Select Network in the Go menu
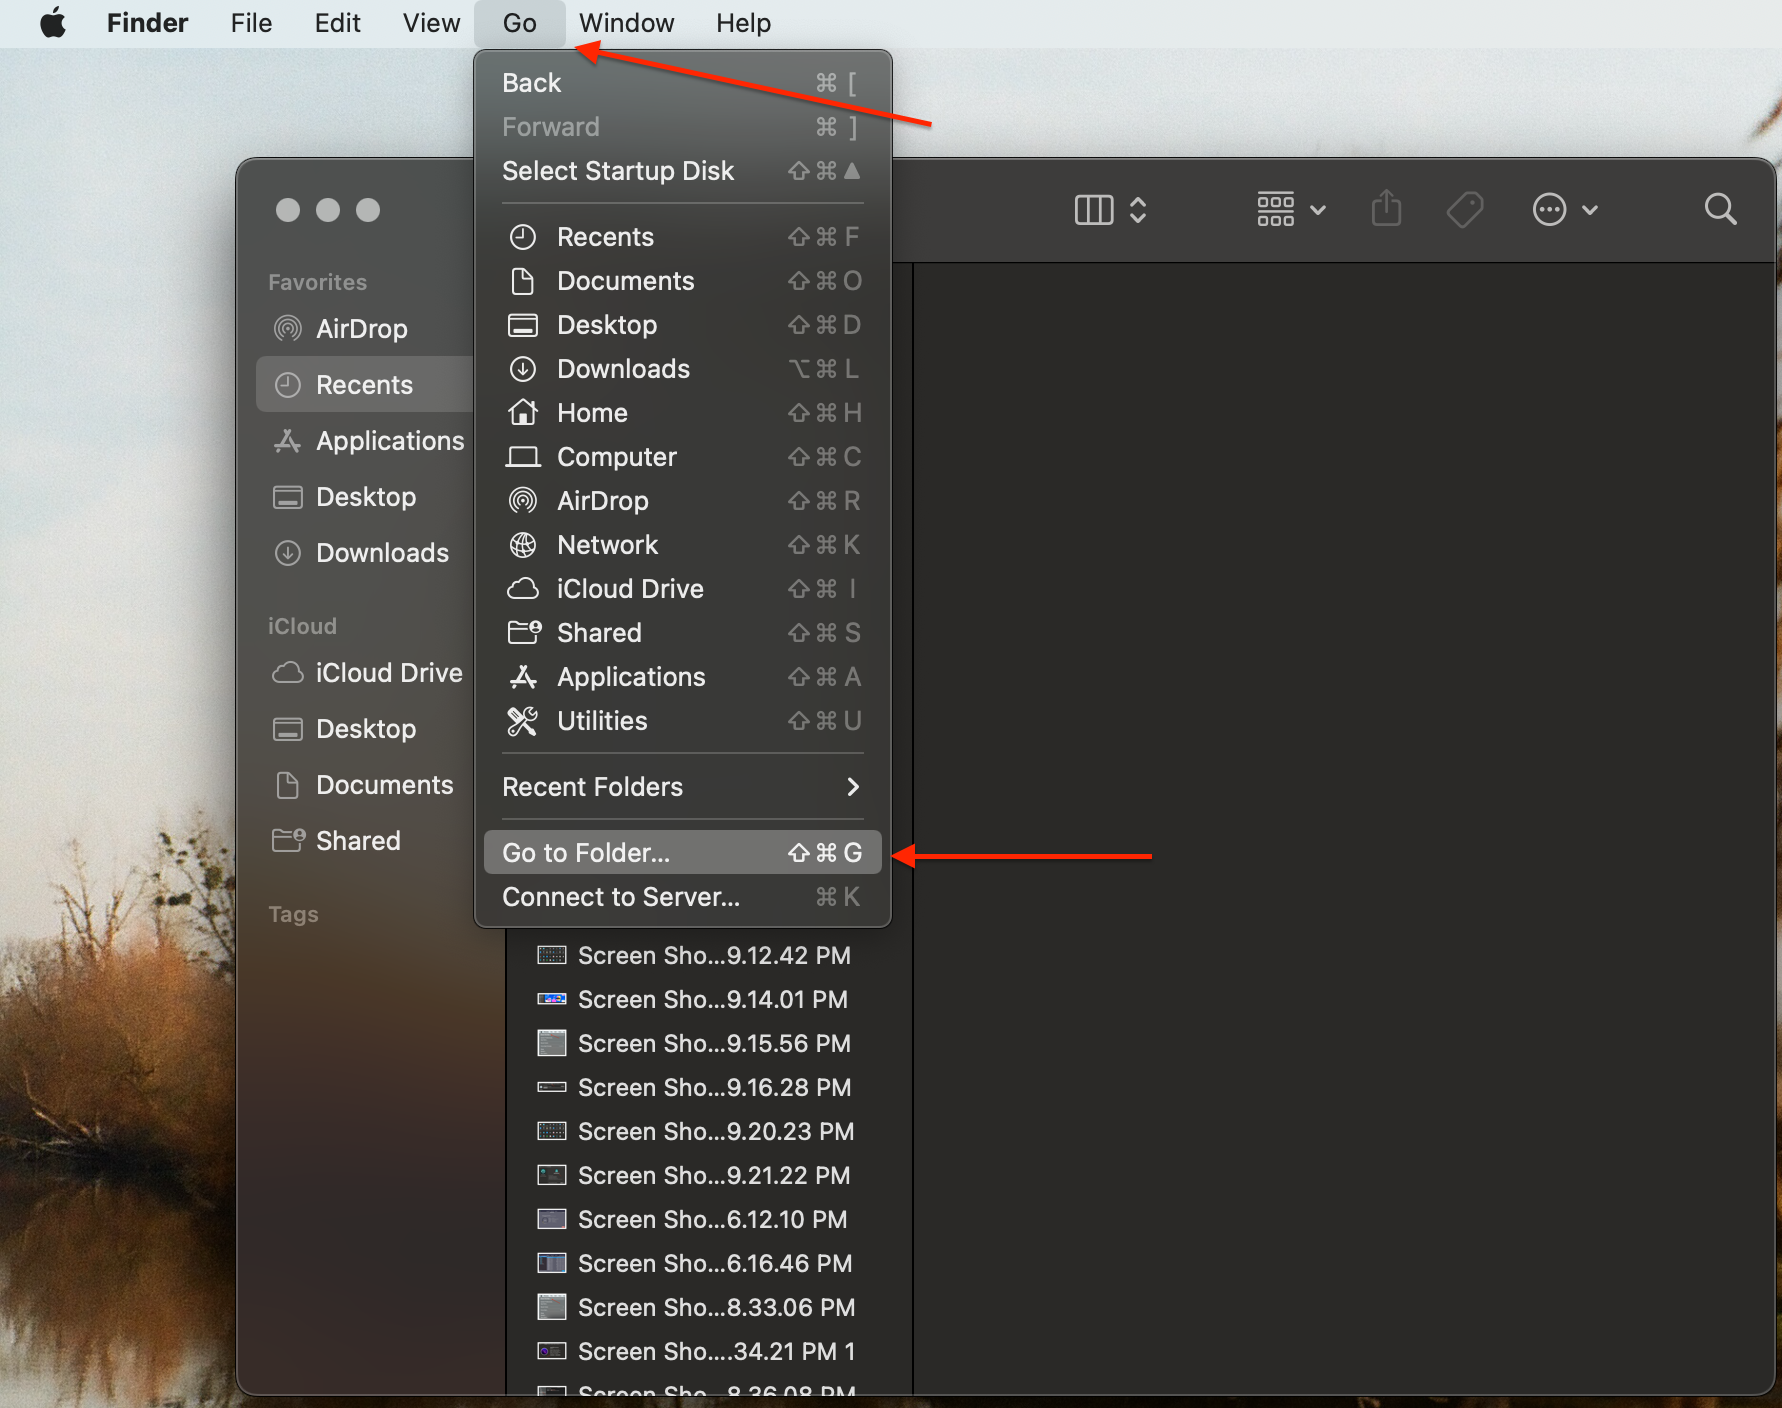Screen dimensions: 1782x1408 683,545
